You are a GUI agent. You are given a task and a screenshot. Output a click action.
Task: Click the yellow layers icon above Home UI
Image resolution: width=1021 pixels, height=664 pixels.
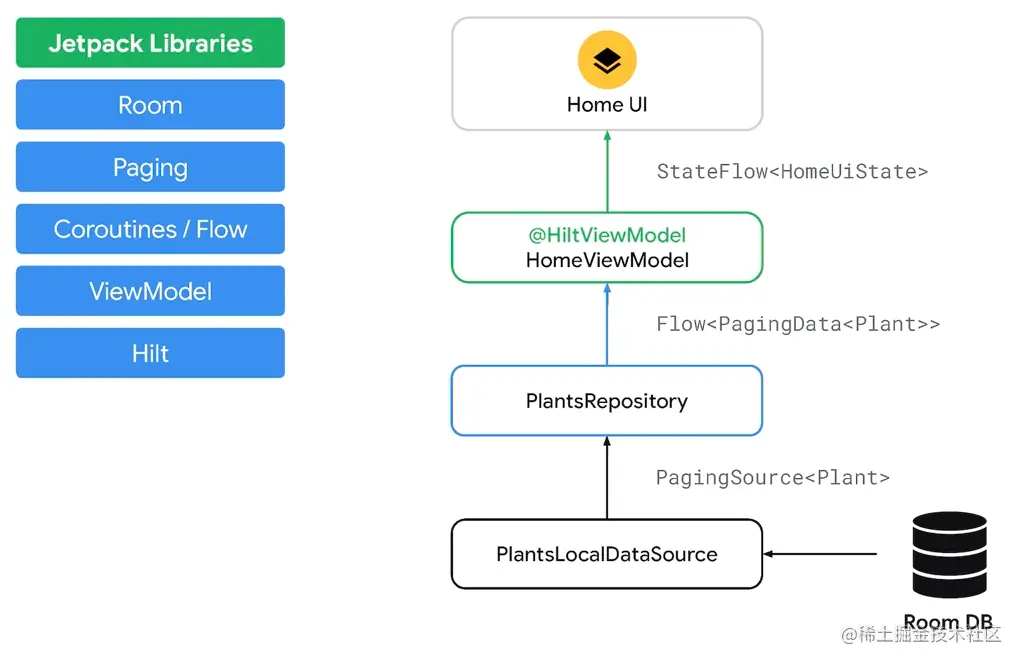coord(607,59)
